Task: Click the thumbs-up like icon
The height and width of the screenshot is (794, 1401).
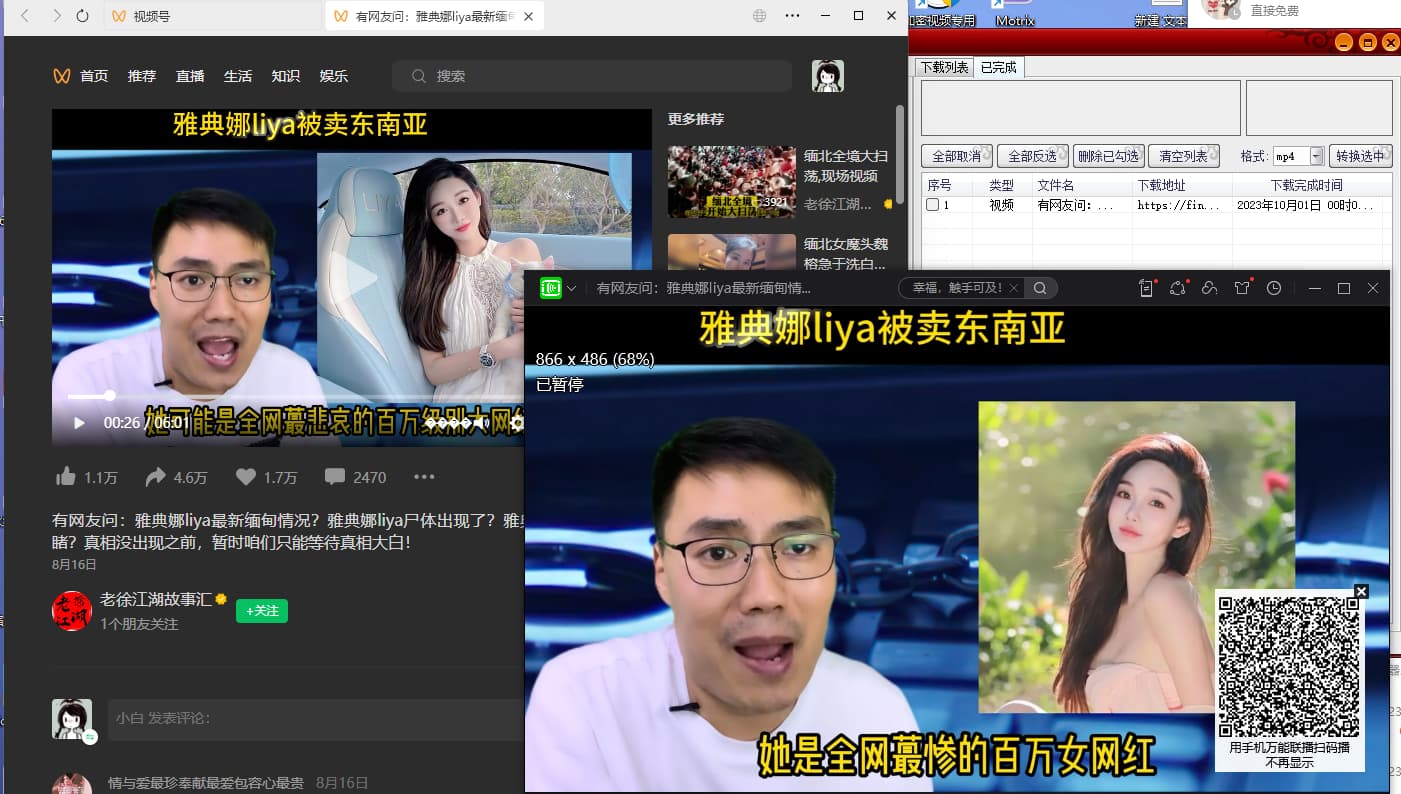Action: click(x=66, y=477)
